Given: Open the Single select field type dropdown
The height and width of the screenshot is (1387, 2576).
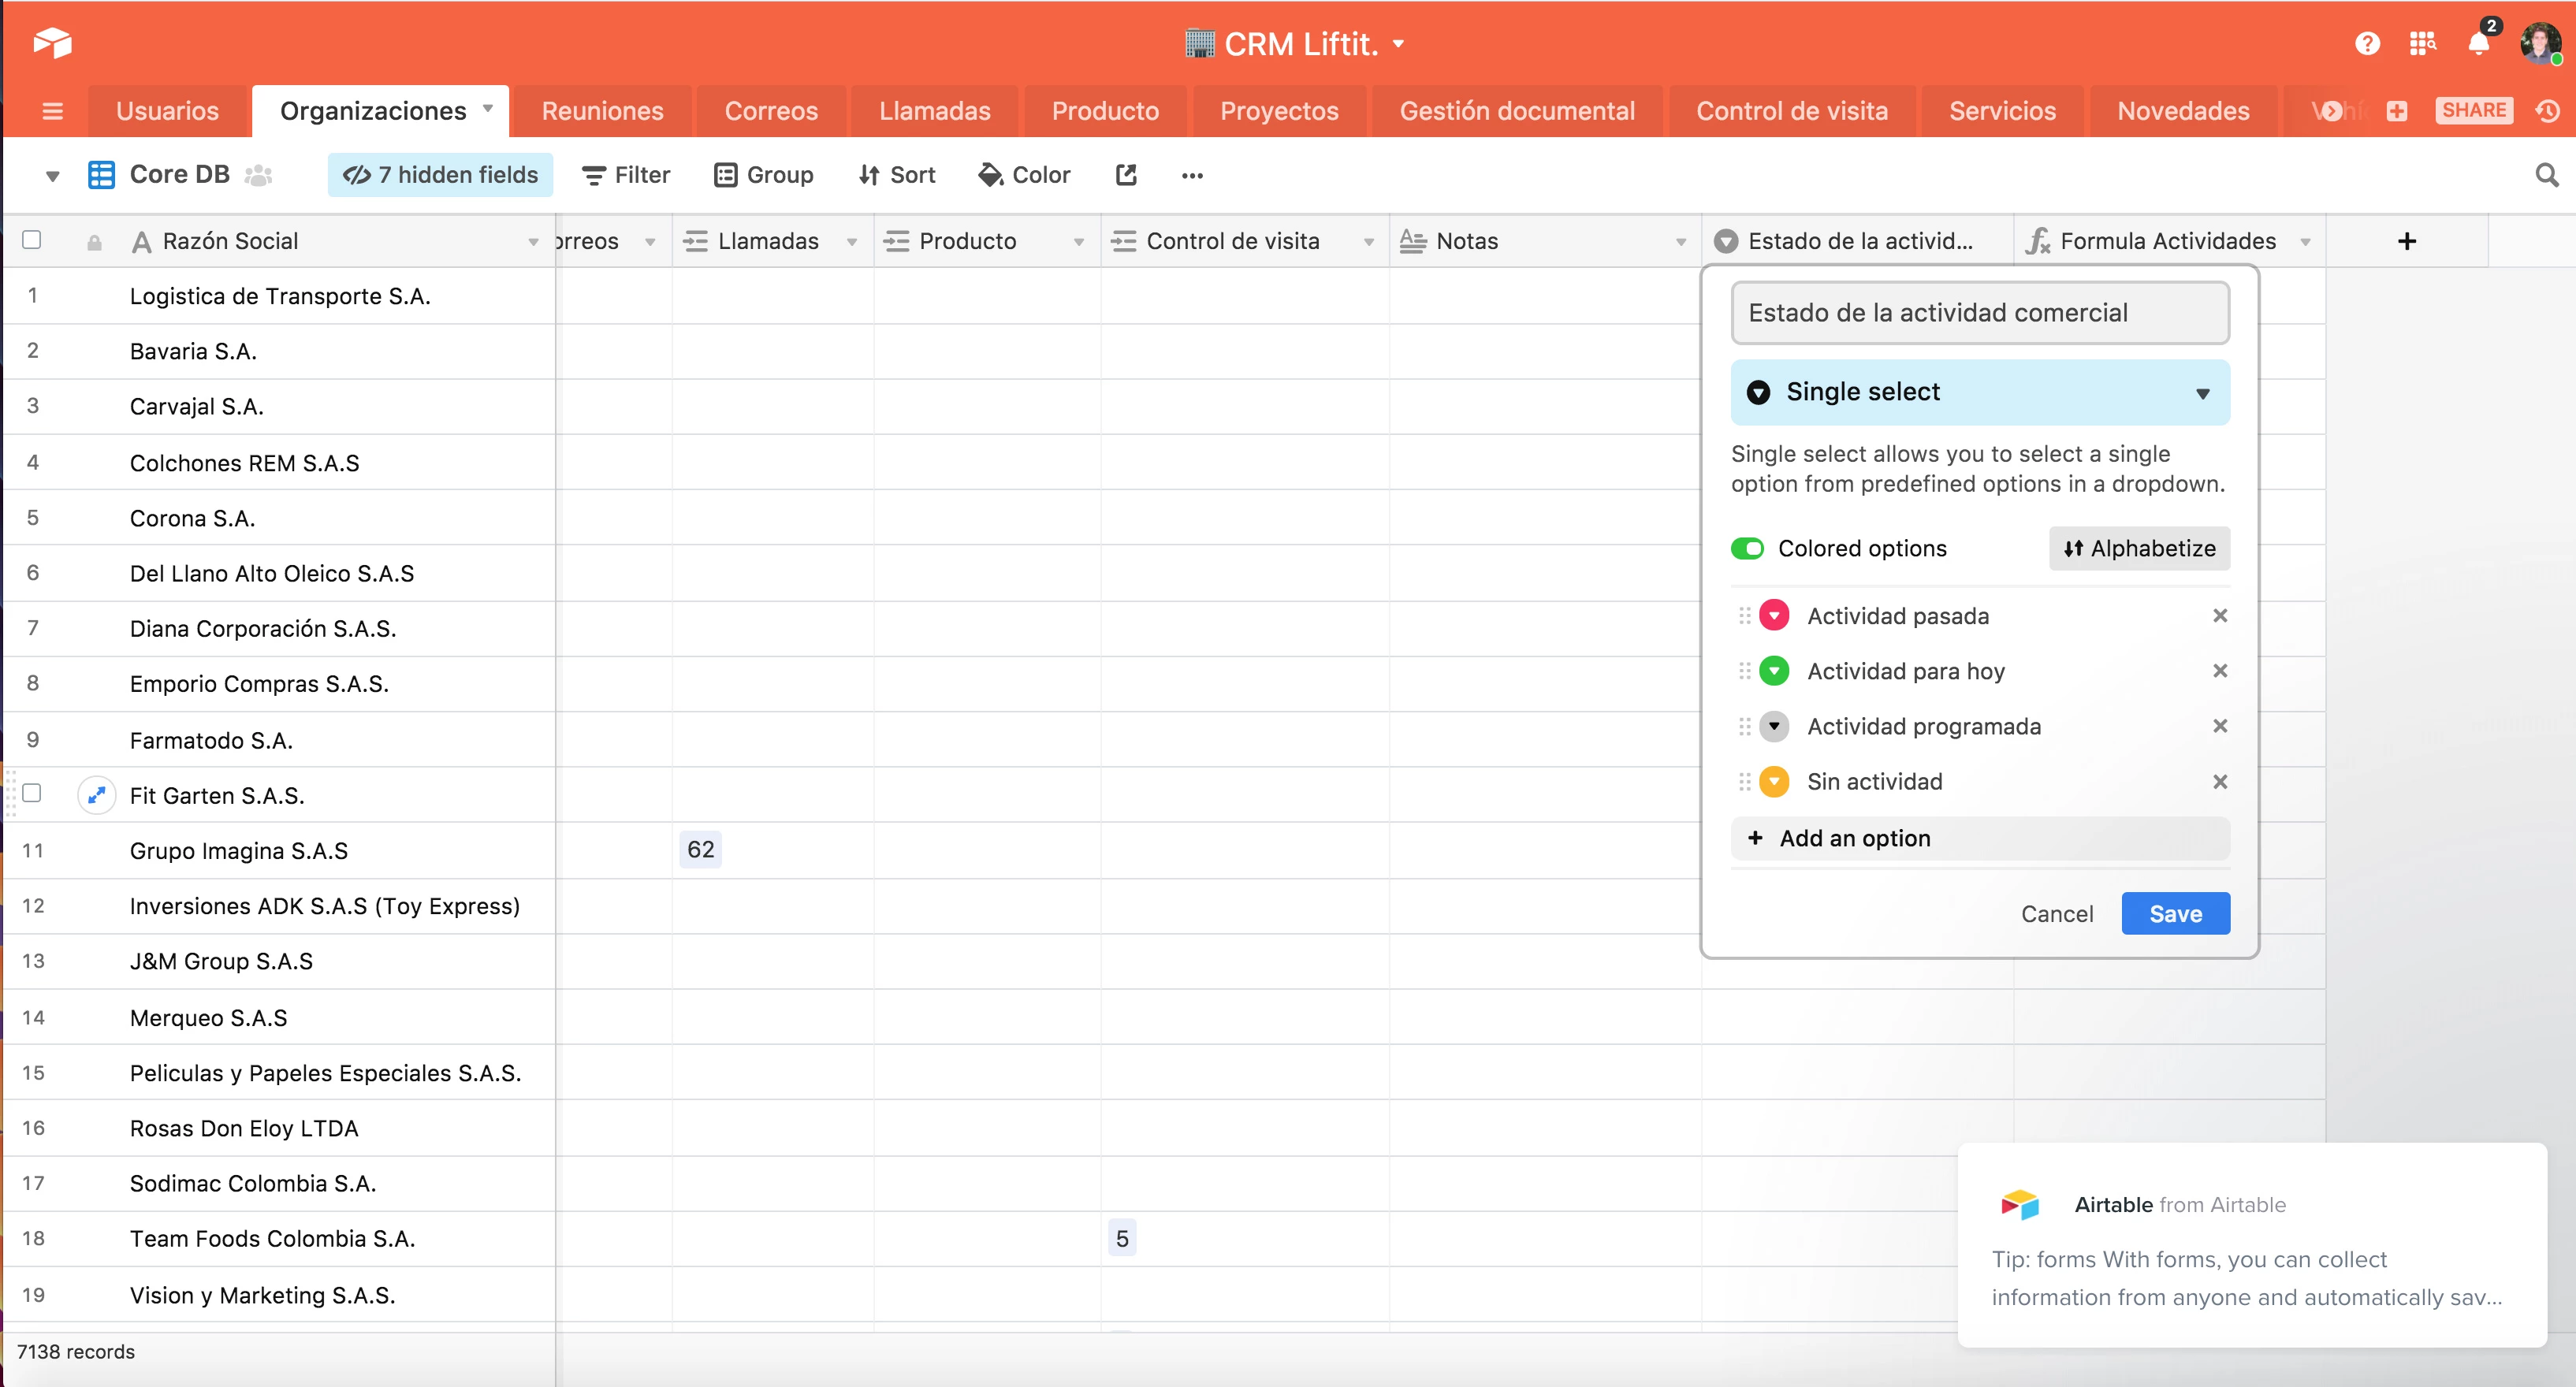Looking at the screenshot, I should pos(1979,392).
